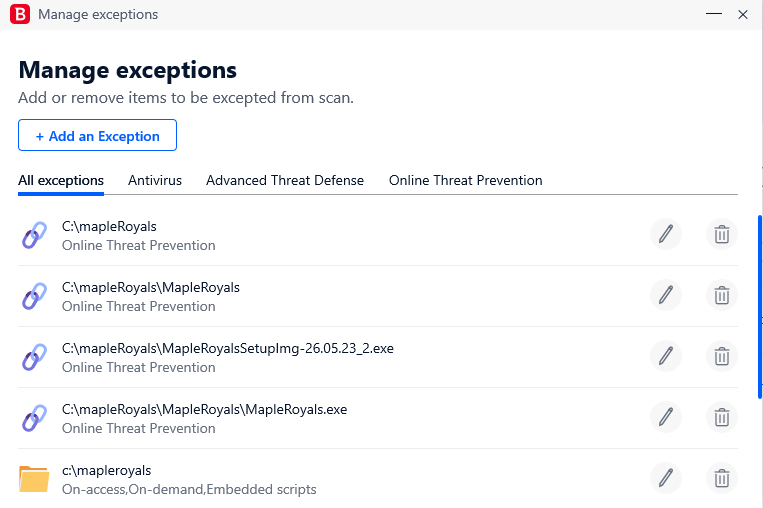Delete the c:\mapleroyals folder exception
The width and height of the screenshot is (763, 508).
[722, 478]
